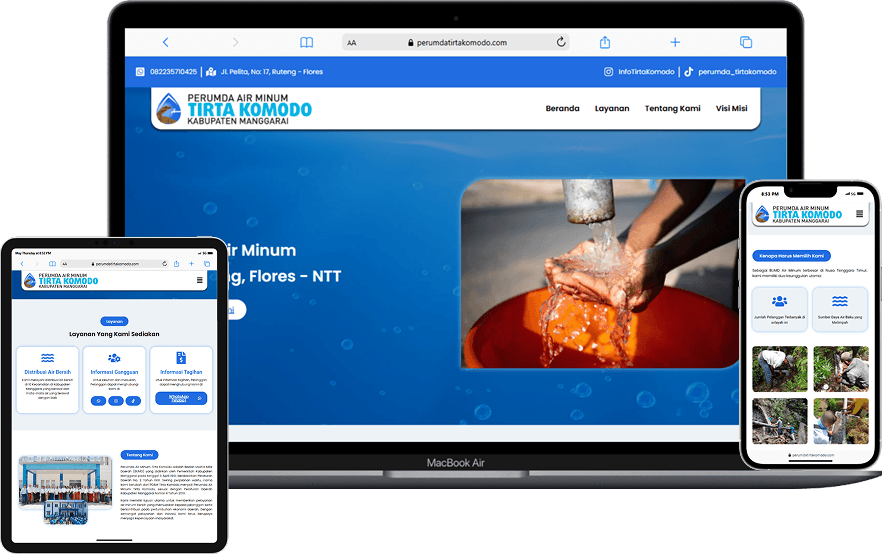Click the Safari back arrow on the MacBook

pos(165,43)
